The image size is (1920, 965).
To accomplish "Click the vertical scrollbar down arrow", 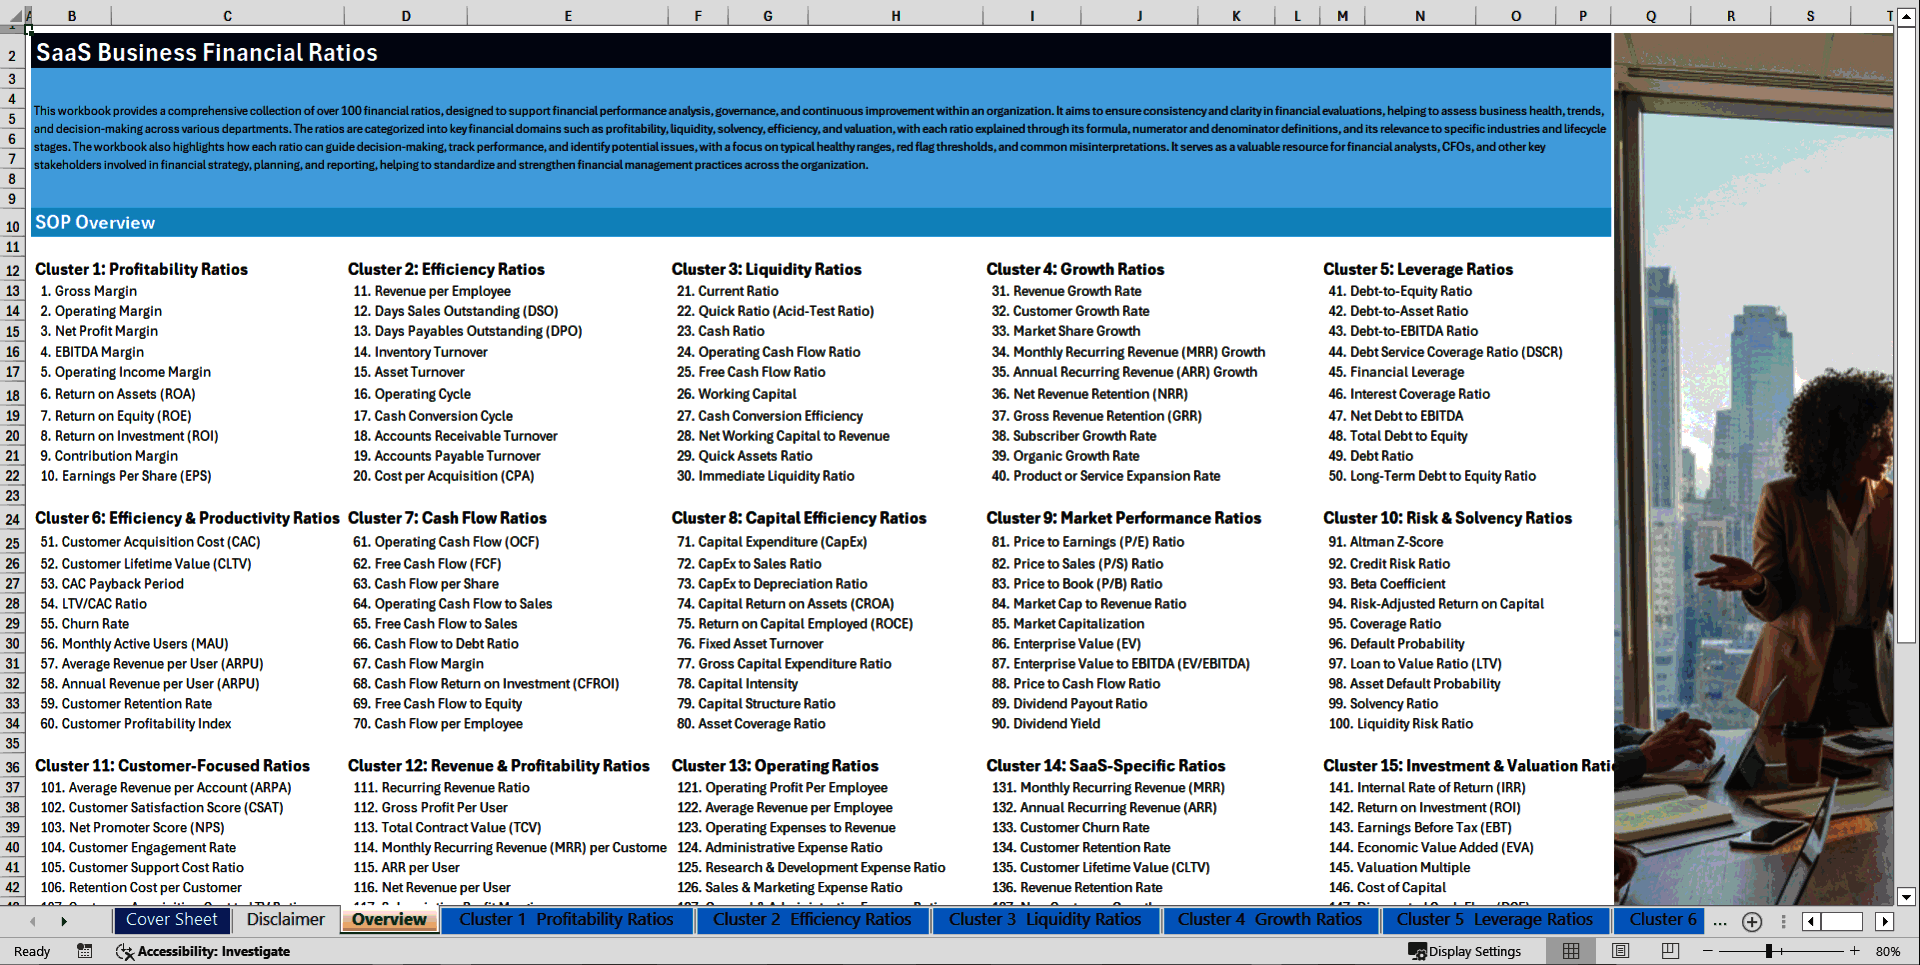I will click(1908, 897).
